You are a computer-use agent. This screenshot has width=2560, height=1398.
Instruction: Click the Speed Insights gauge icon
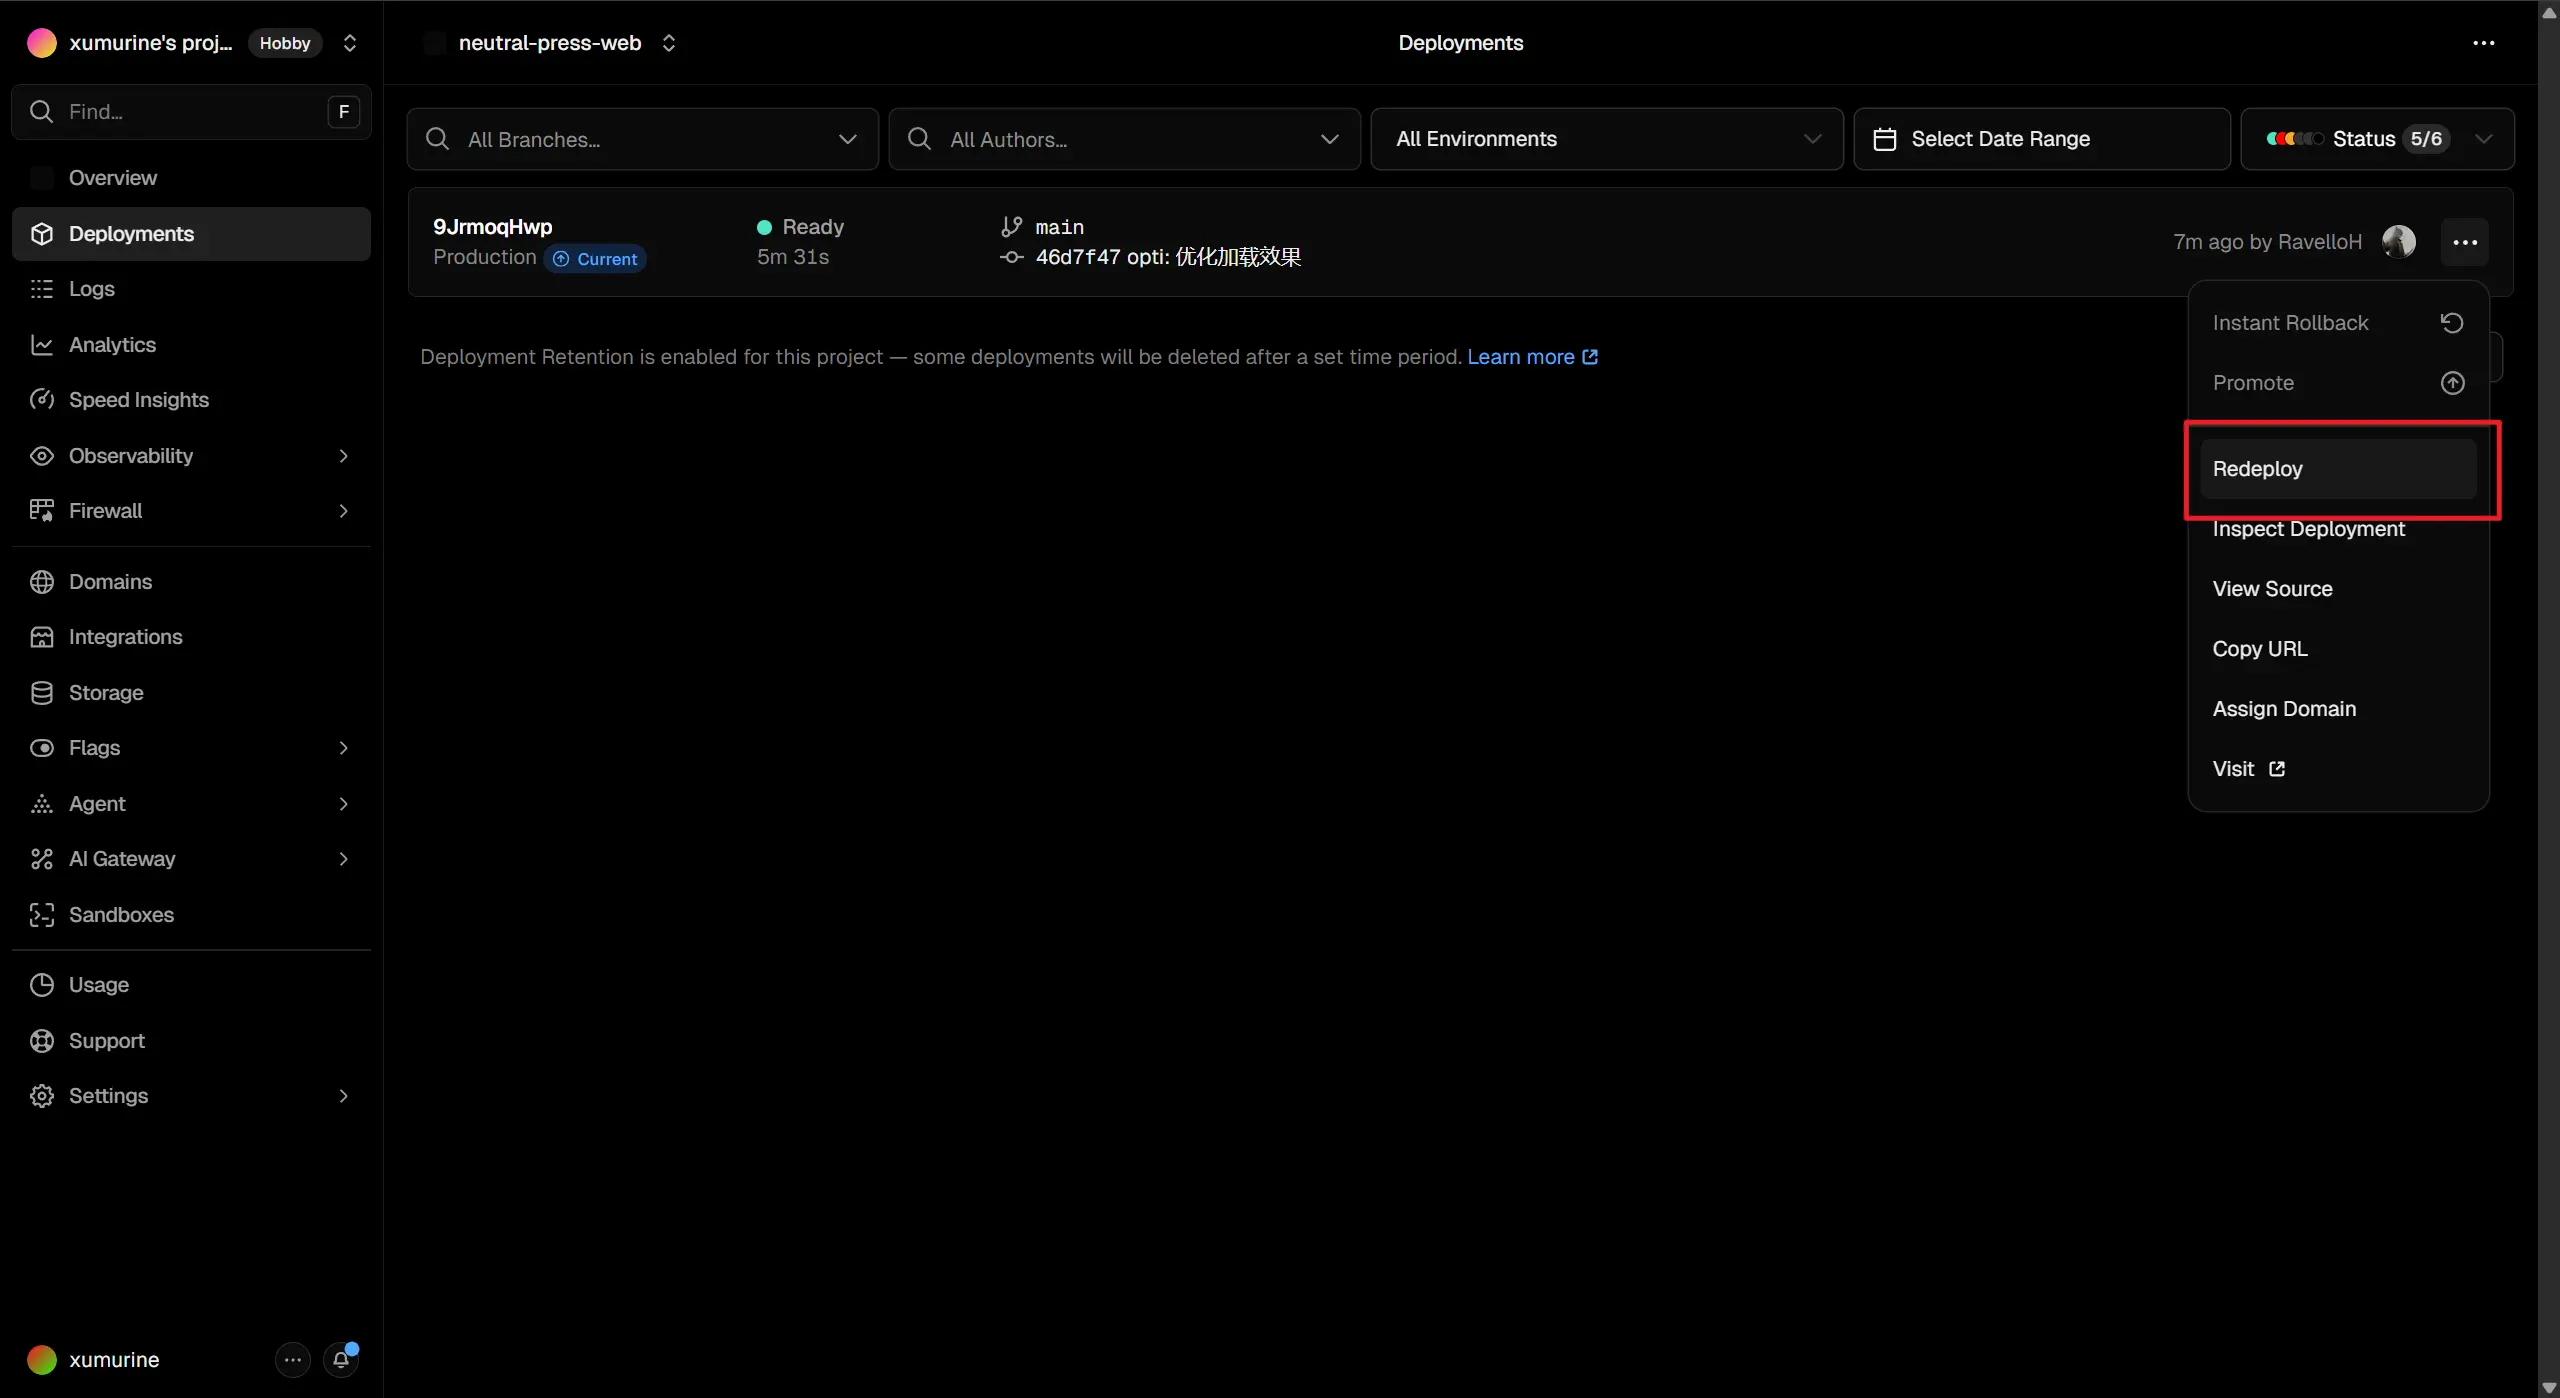pyautogui.click(x=42, y=400)
